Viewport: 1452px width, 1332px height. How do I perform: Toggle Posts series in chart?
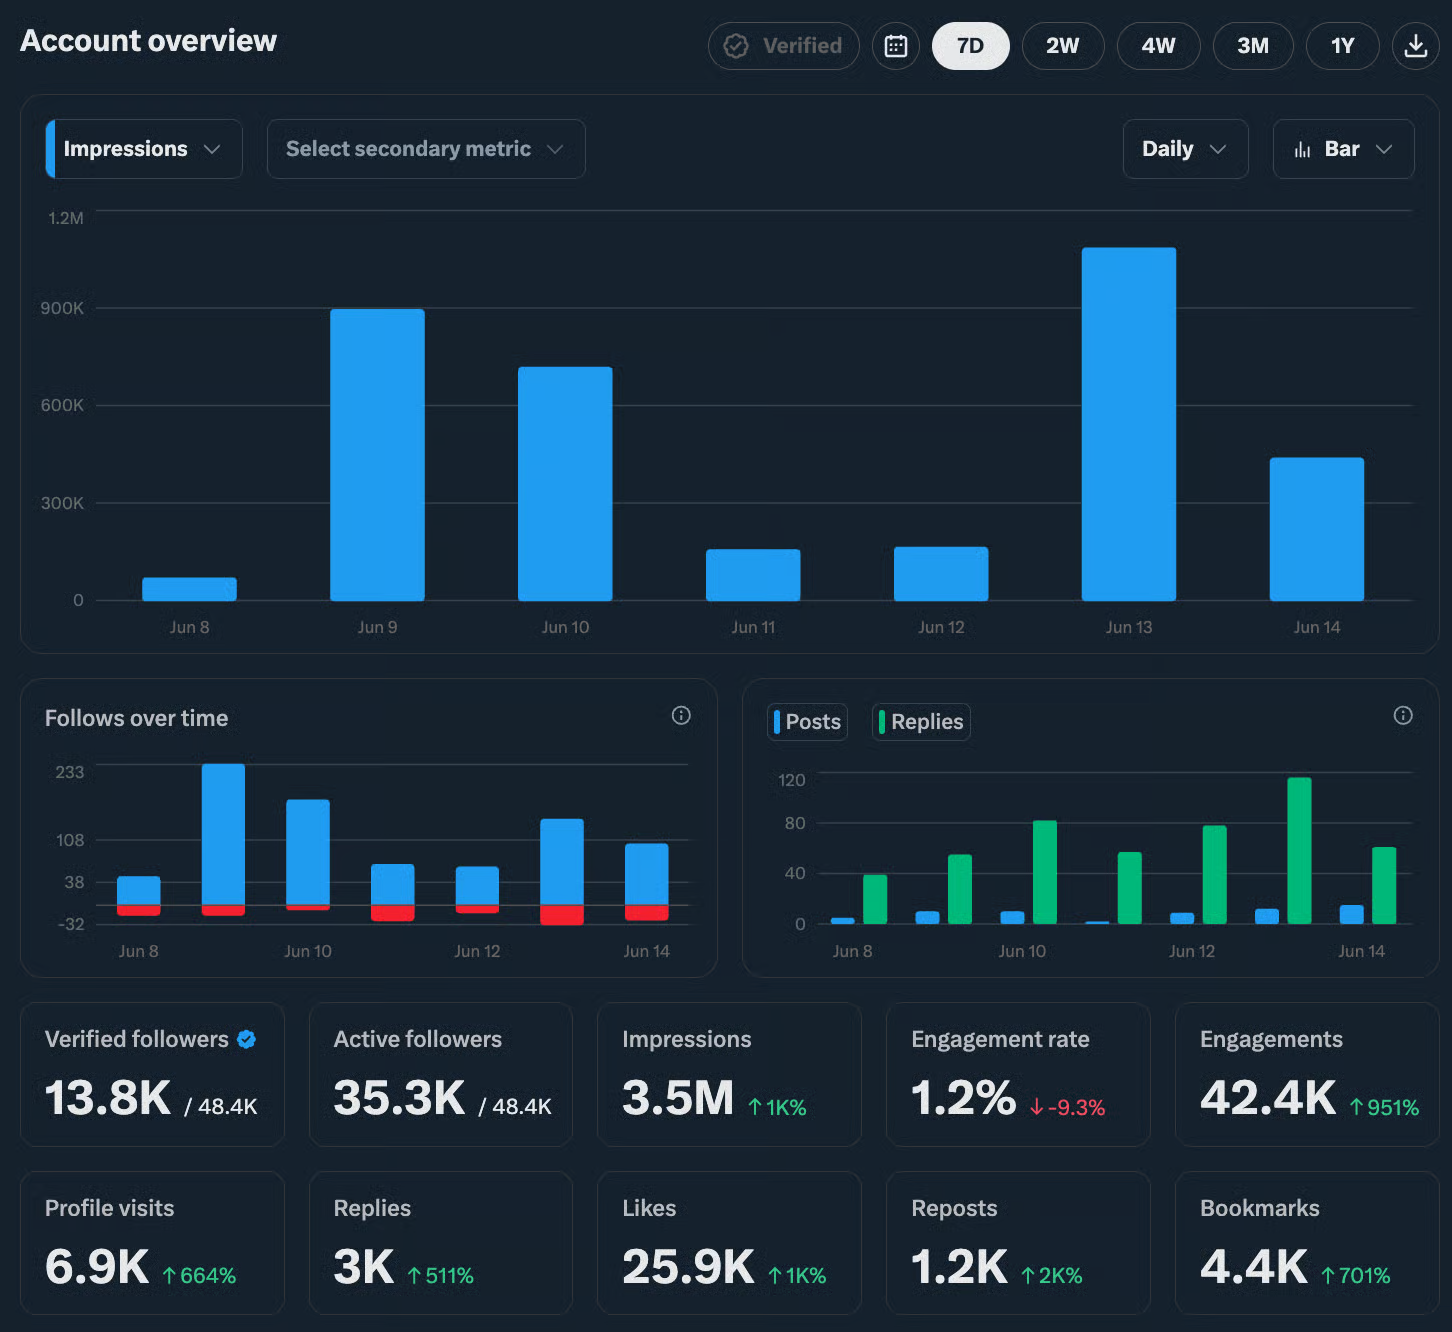pyautogui.click(x=807, y=722)
